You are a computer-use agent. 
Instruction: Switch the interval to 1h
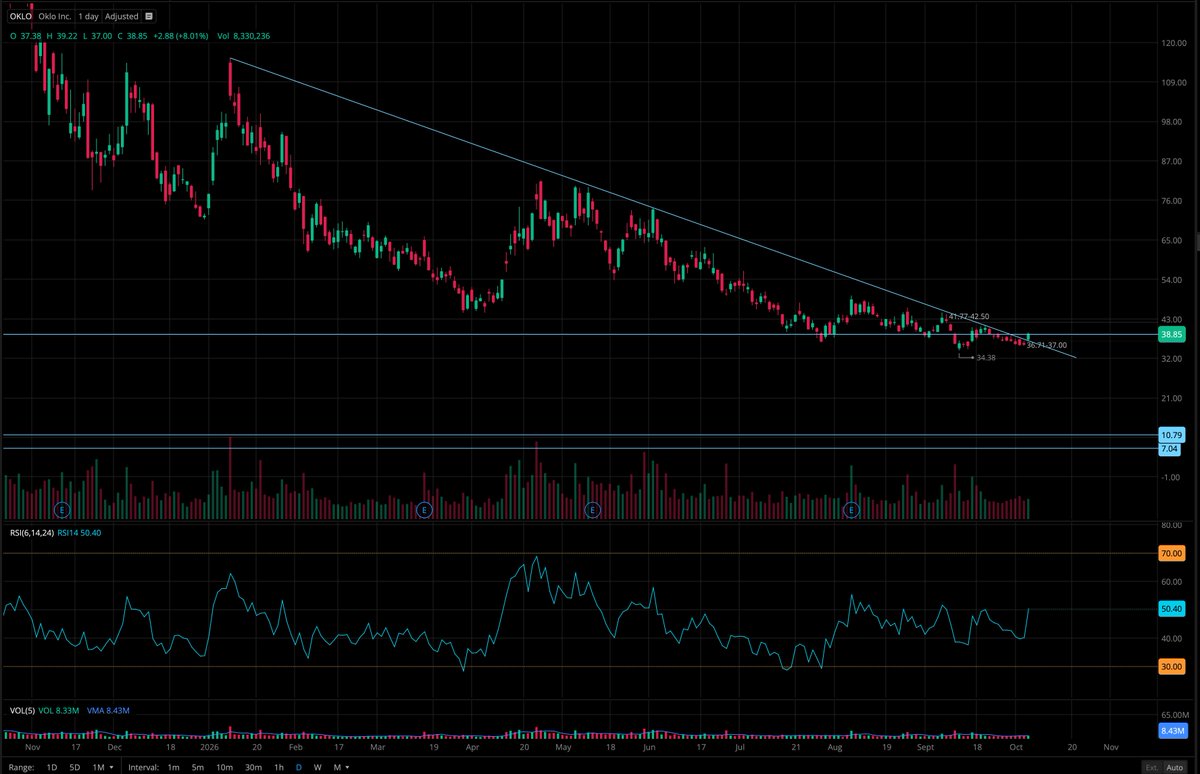click(x=278, y=767)
